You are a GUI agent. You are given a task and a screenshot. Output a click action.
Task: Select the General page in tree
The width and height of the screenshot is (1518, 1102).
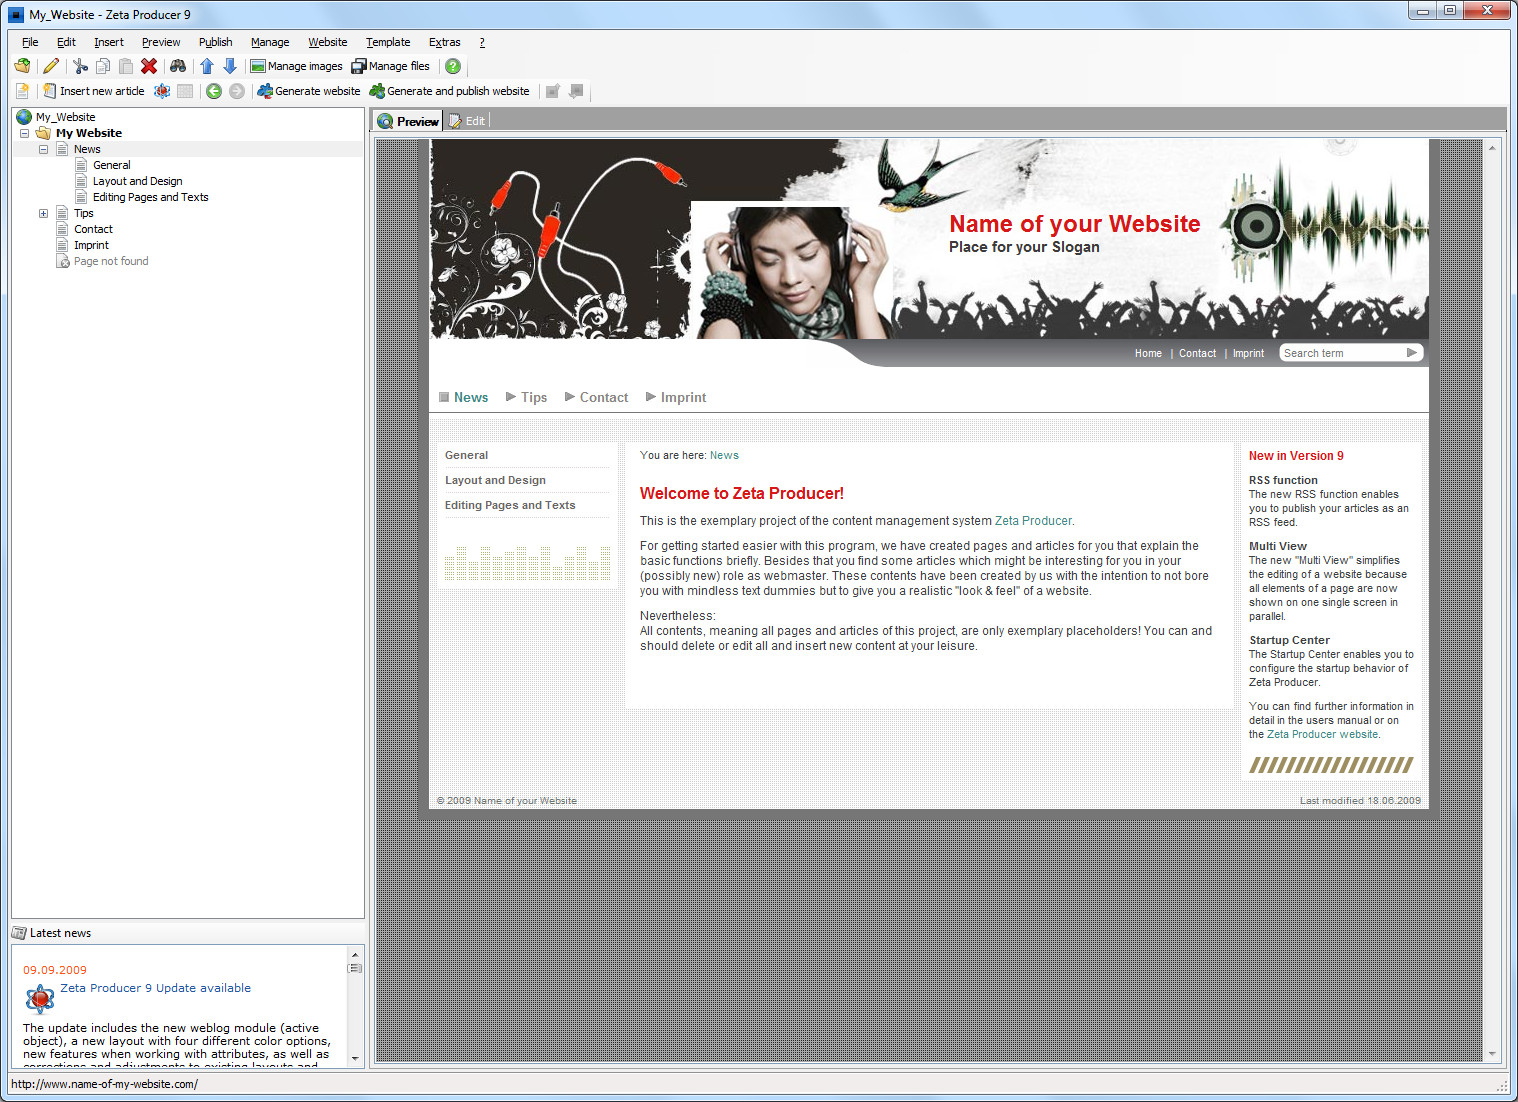pyautogui.click(x=111, y=165)
